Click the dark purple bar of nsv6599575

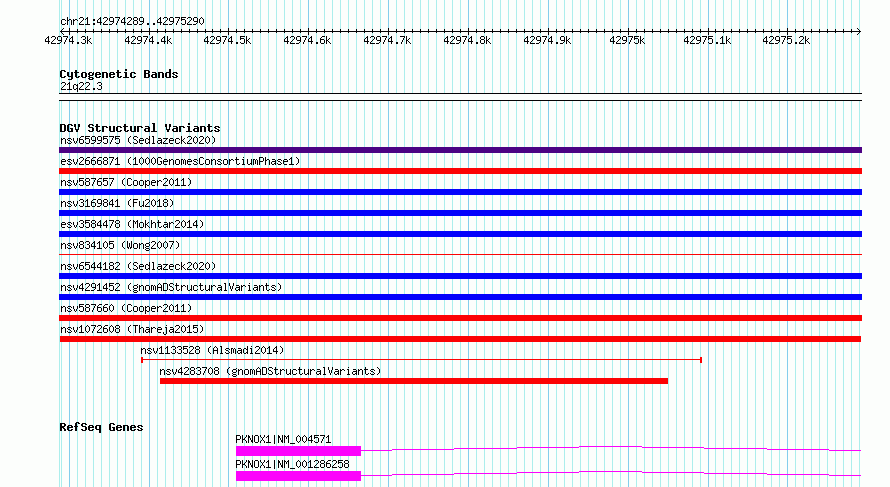pos(460,150)
